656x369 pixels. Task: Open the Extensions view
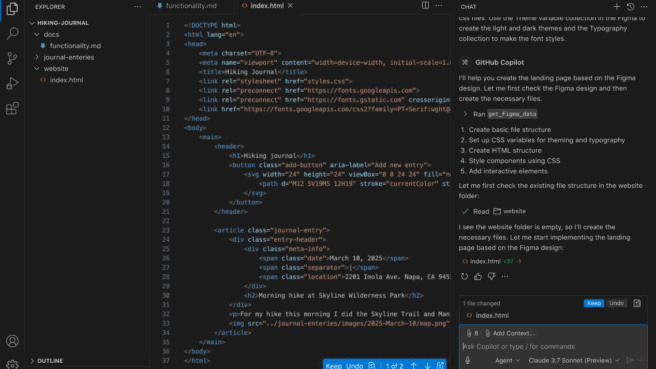tap(12, 108)
